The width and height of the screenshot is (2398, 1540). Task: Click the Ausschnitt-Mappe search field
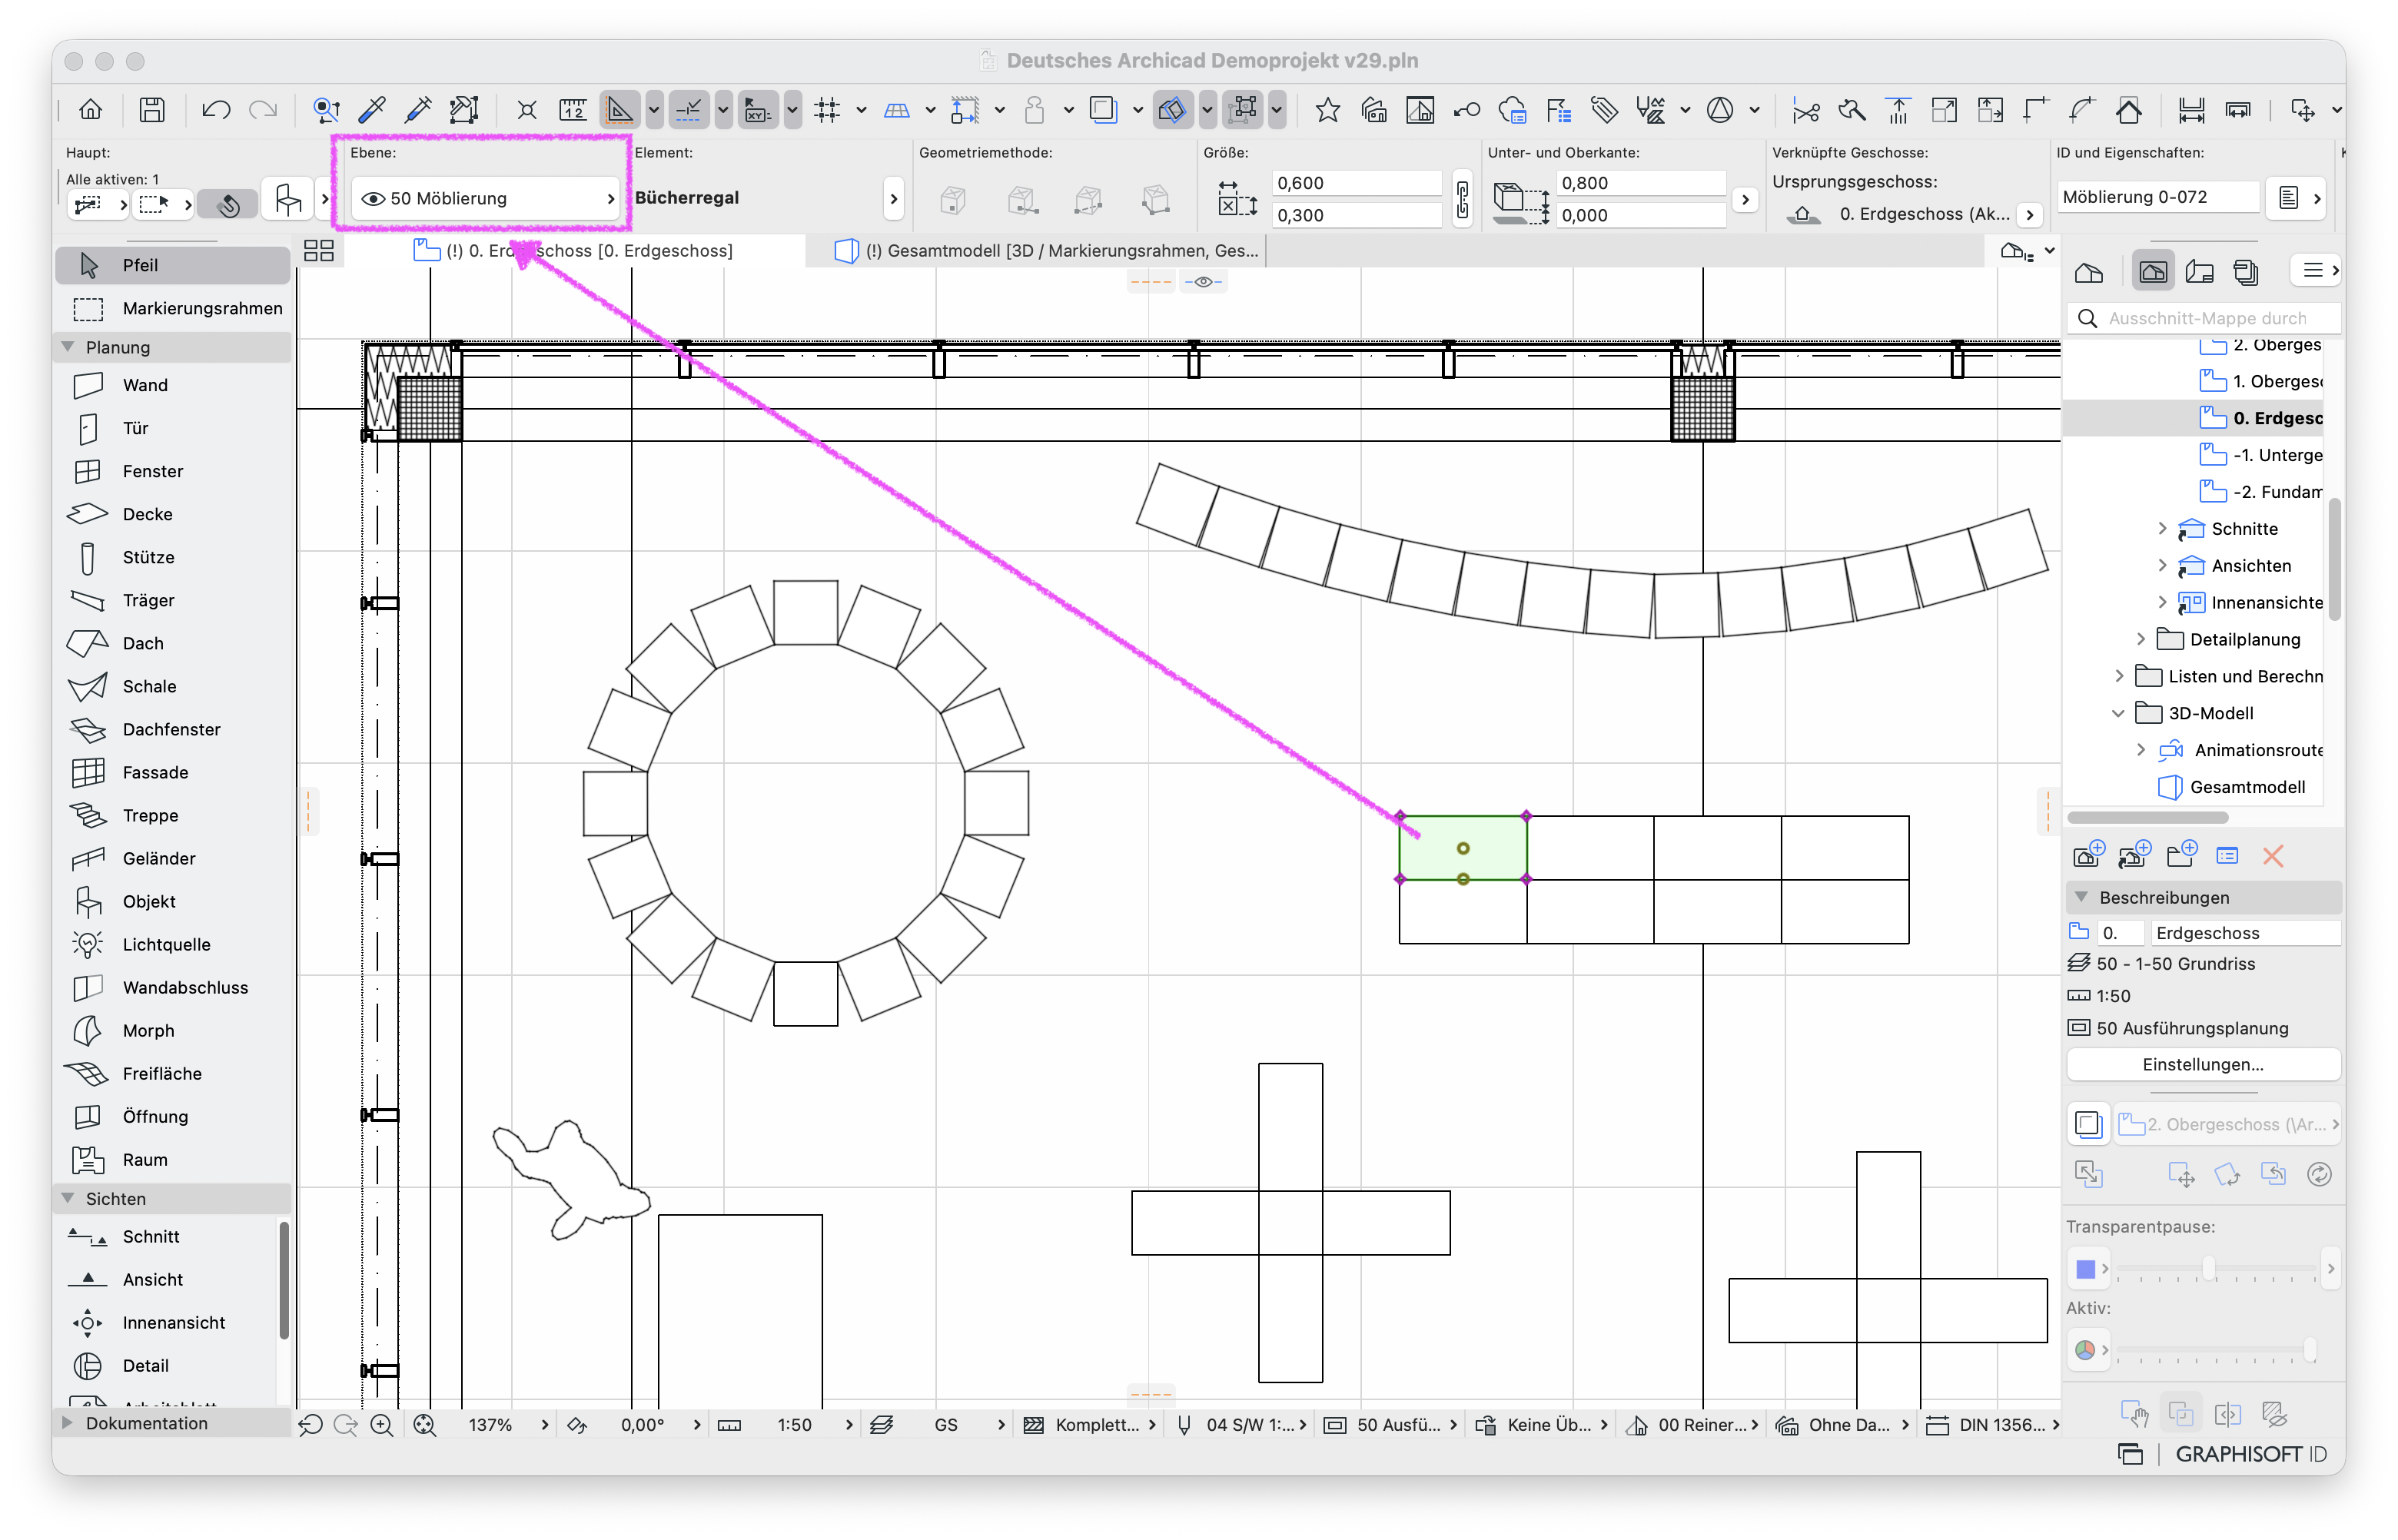coord(2204,318)
